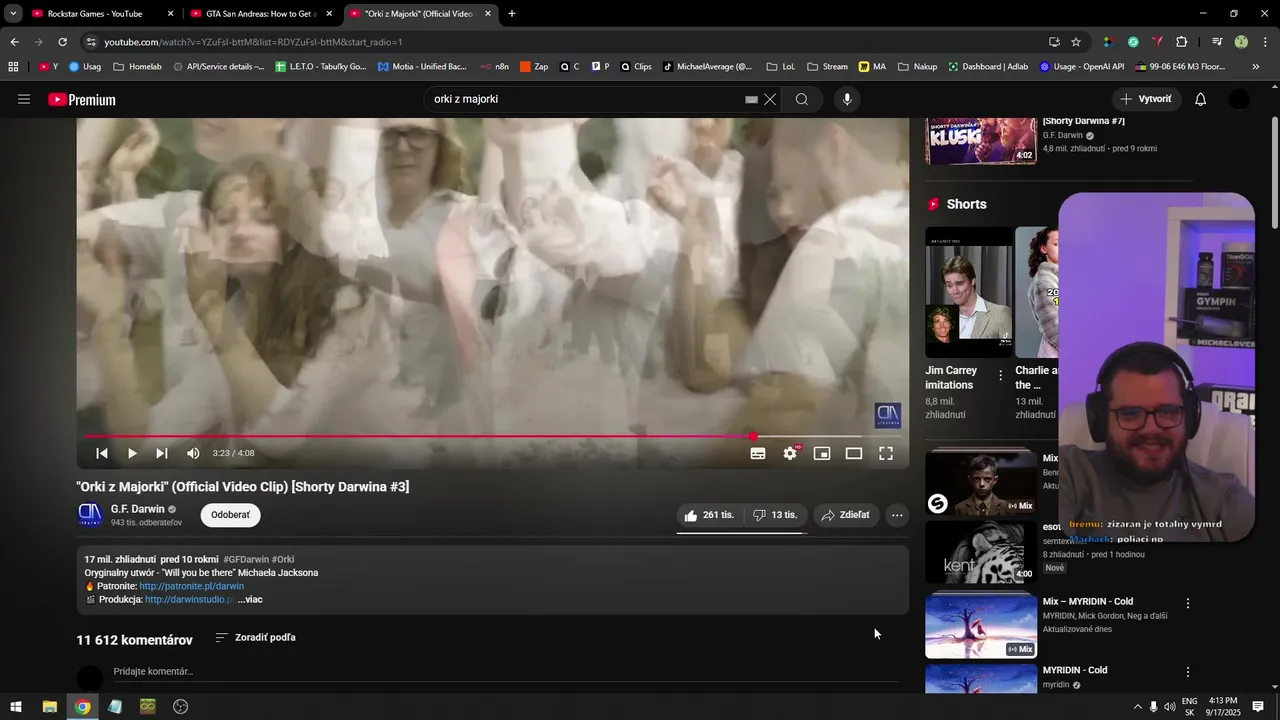
Task: Open the on-screen keyboard in search box
Action: point(751,99)
